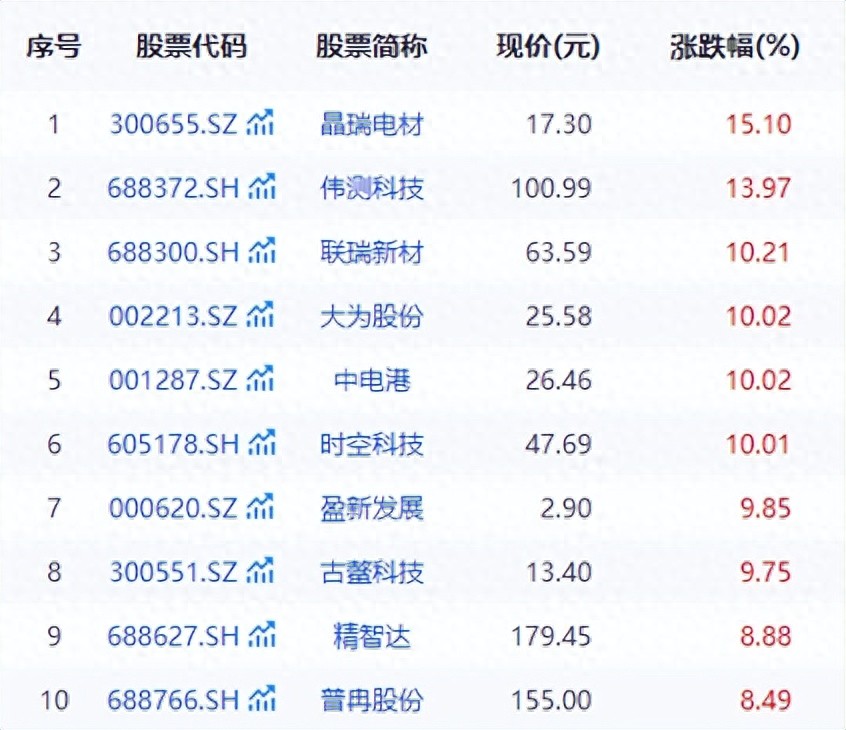Open the chart icon beside 688766.SH

pyautogui.click(x=262, y=700)
